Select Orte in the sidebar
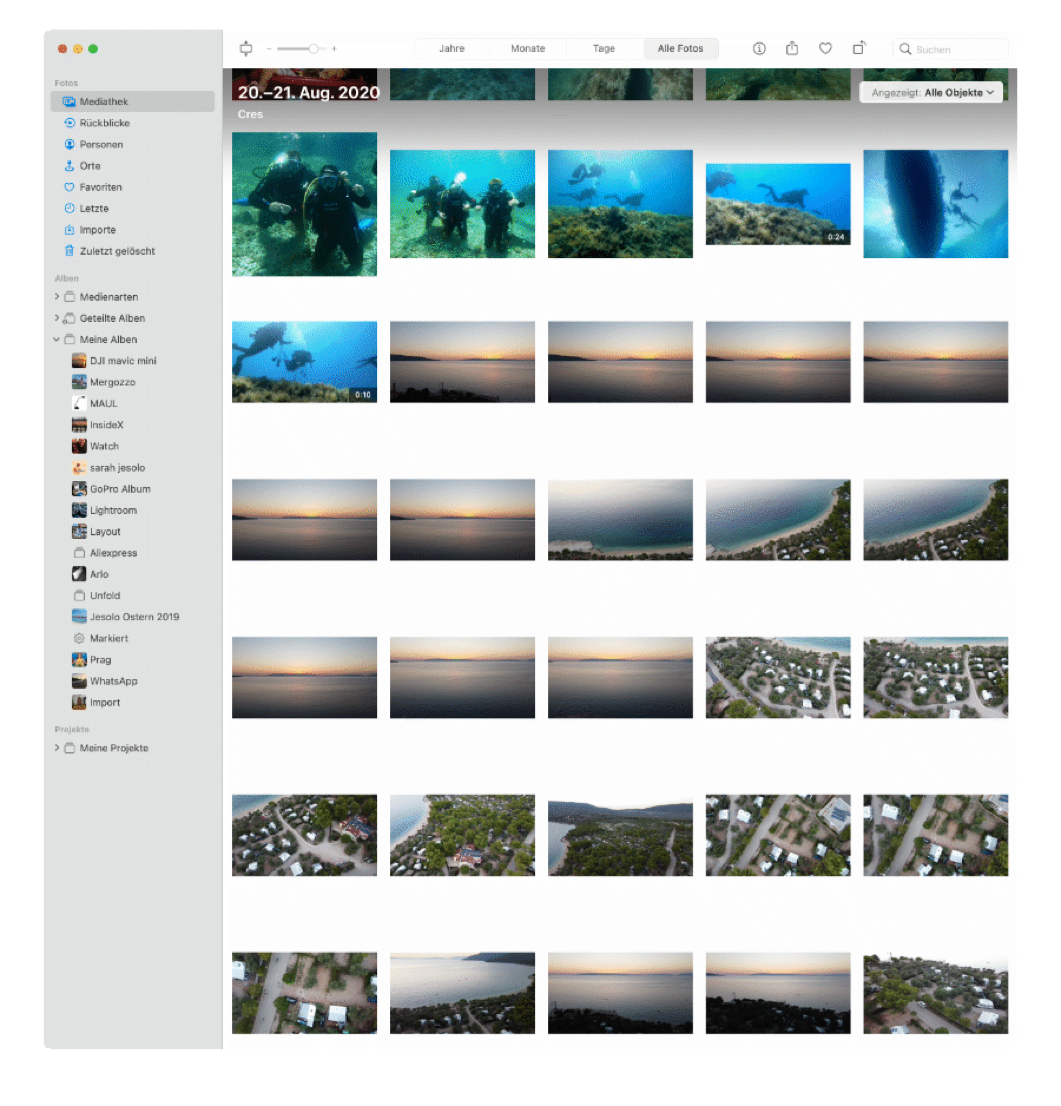The width and height of the screenshot is (1061, 1106). 90,166
